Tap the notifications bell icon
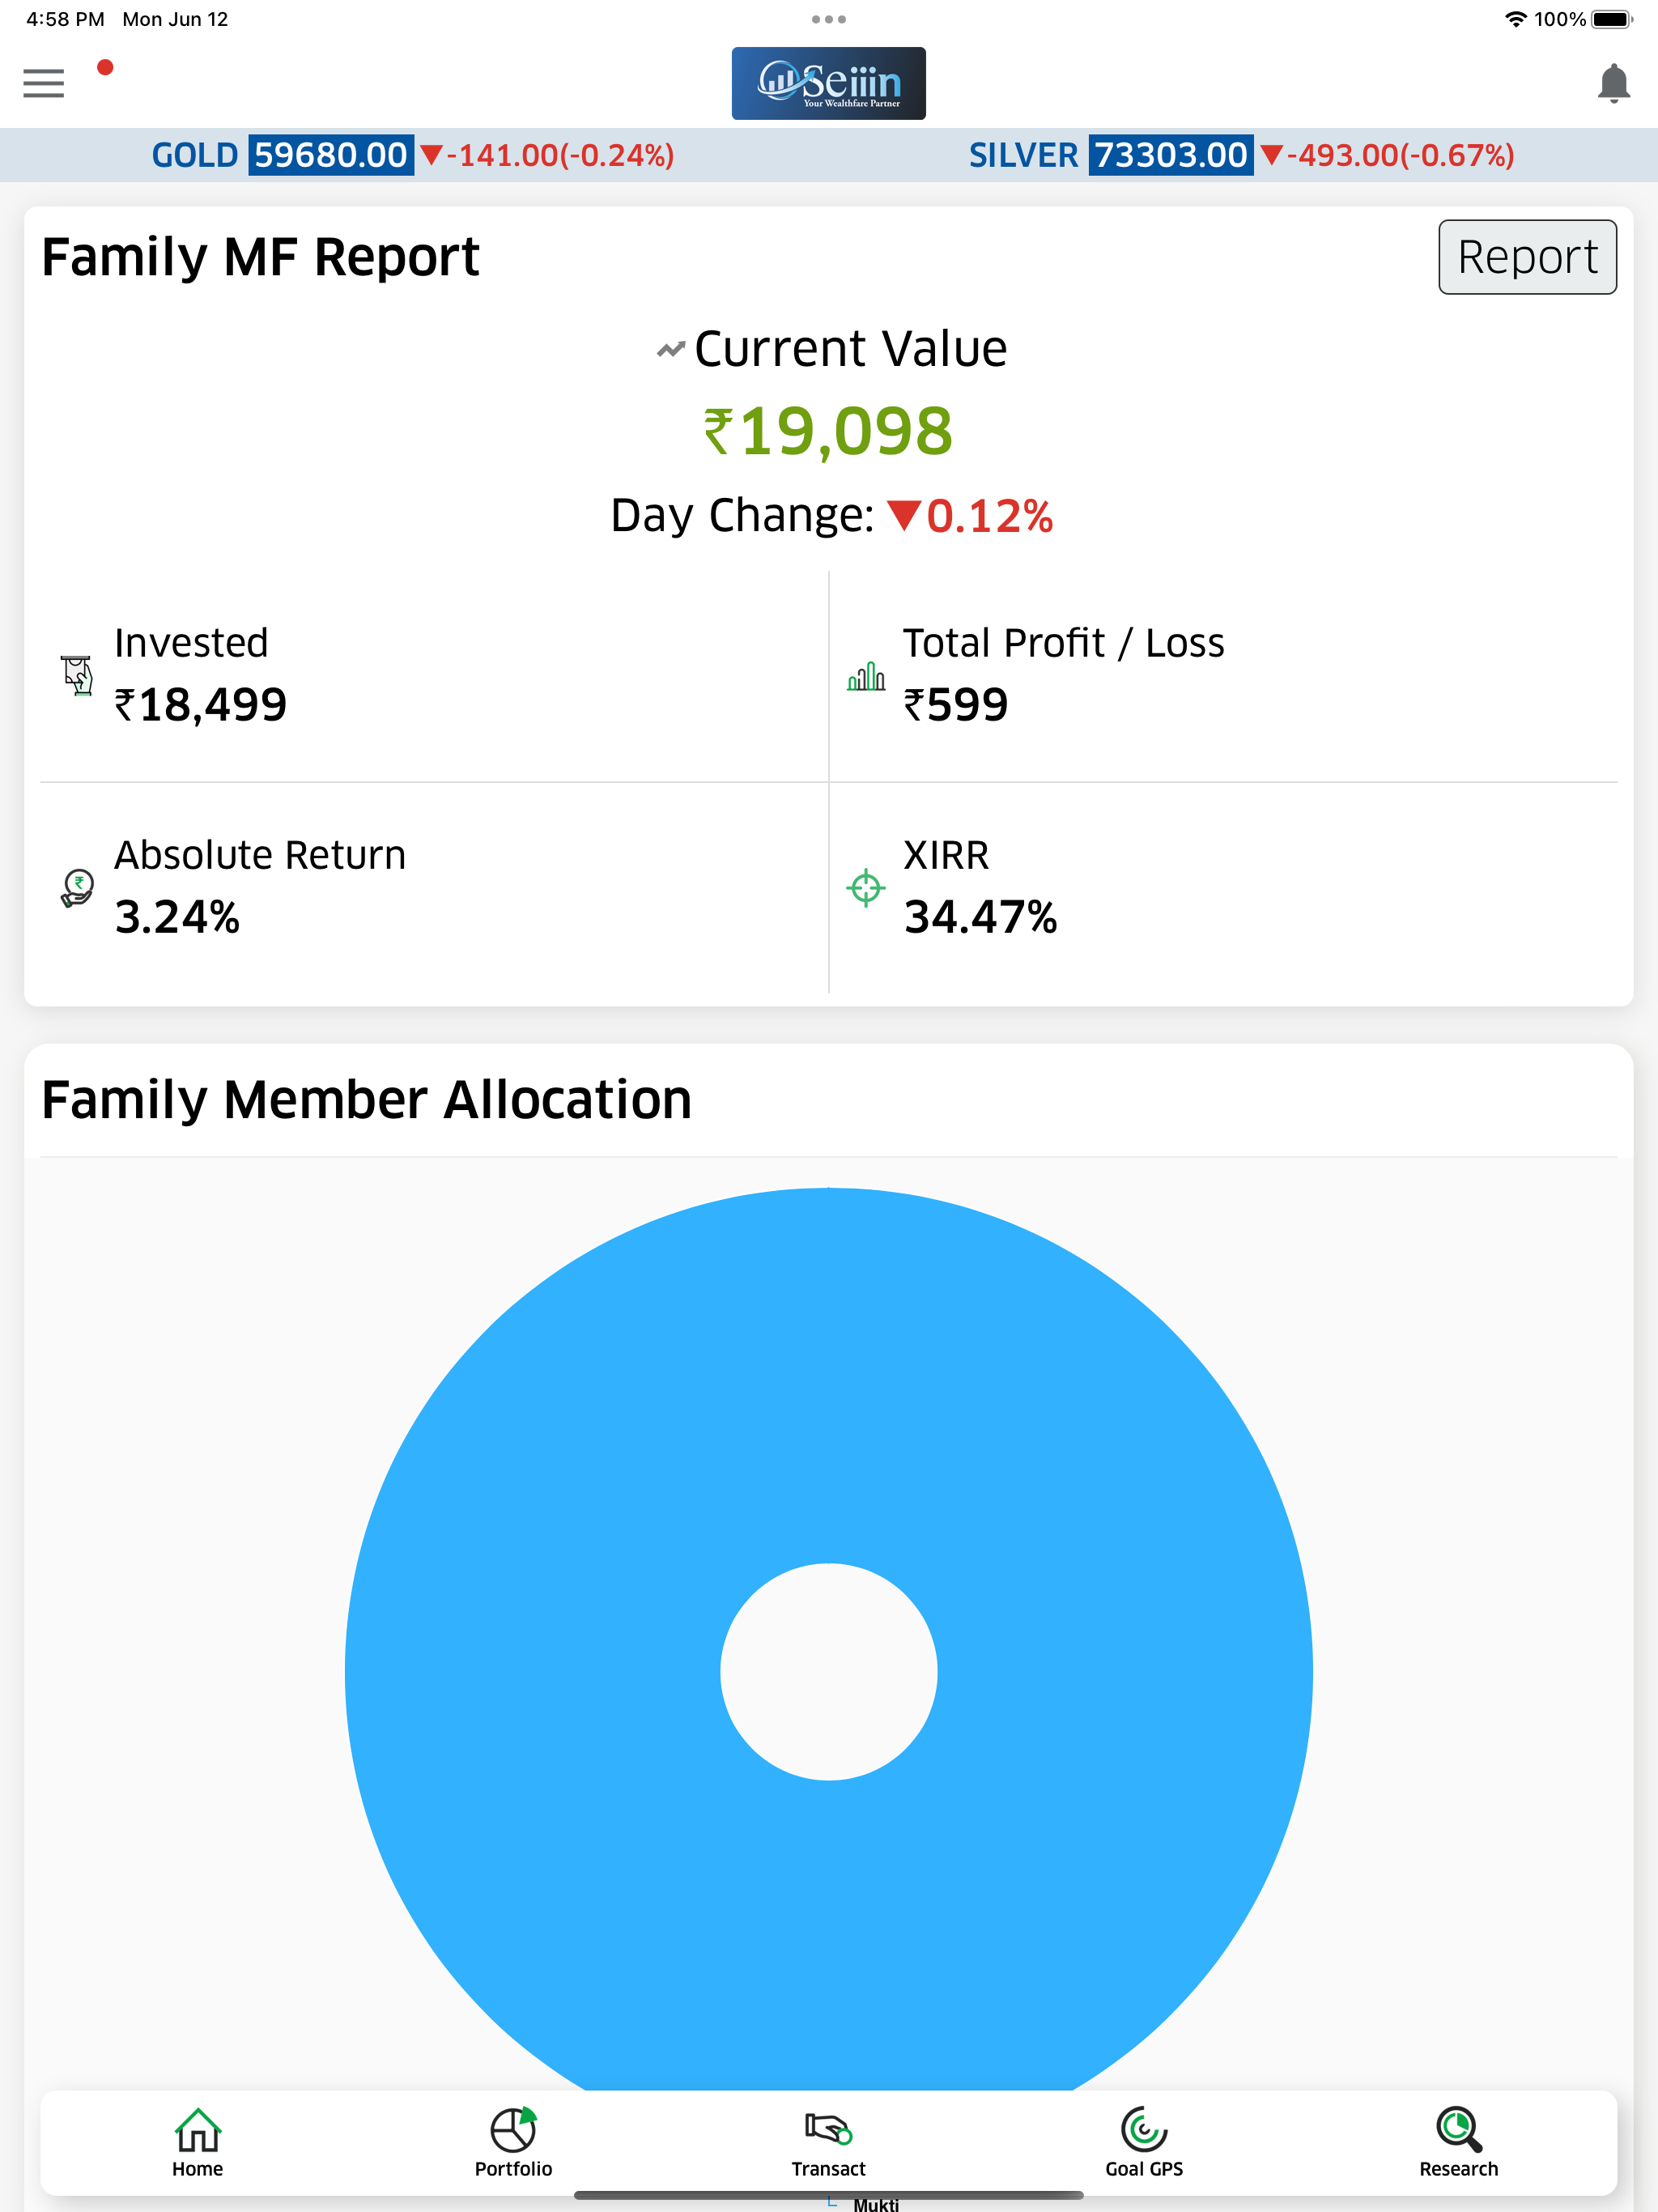The width and height of the screenshot is (1658, 2212). tap(1613, 83)
